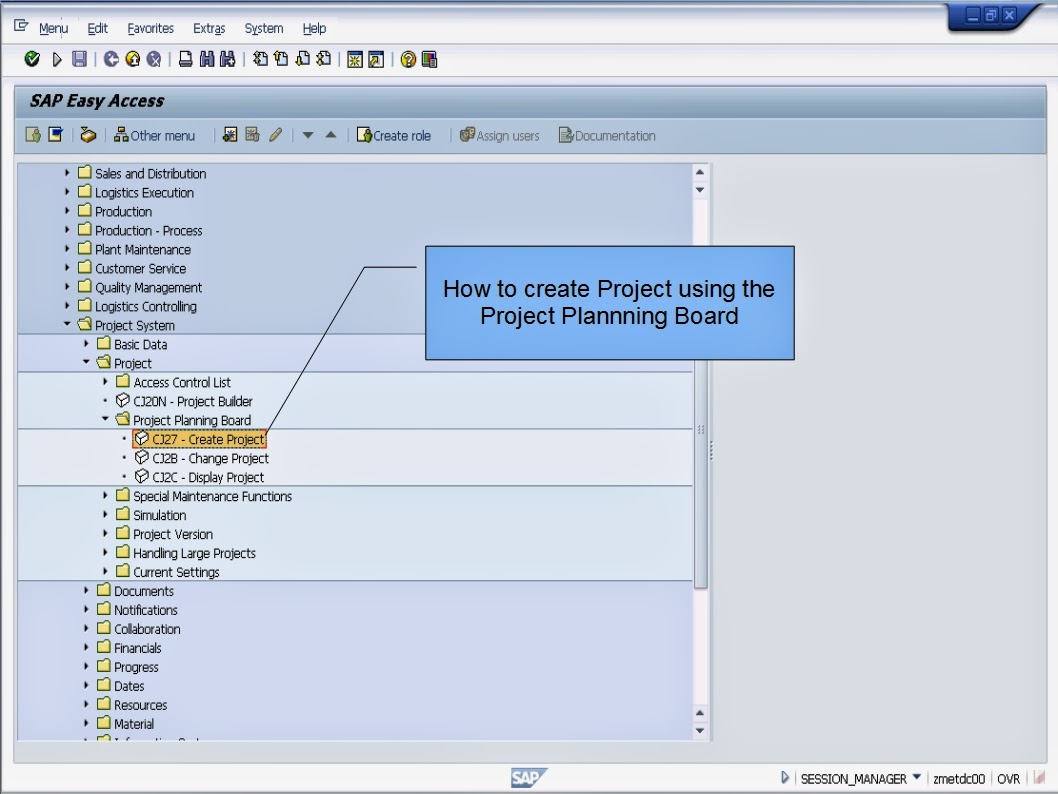The image size is (1058, 794).
Task: Click the Create role button
Action: click(x=394, y=136)
